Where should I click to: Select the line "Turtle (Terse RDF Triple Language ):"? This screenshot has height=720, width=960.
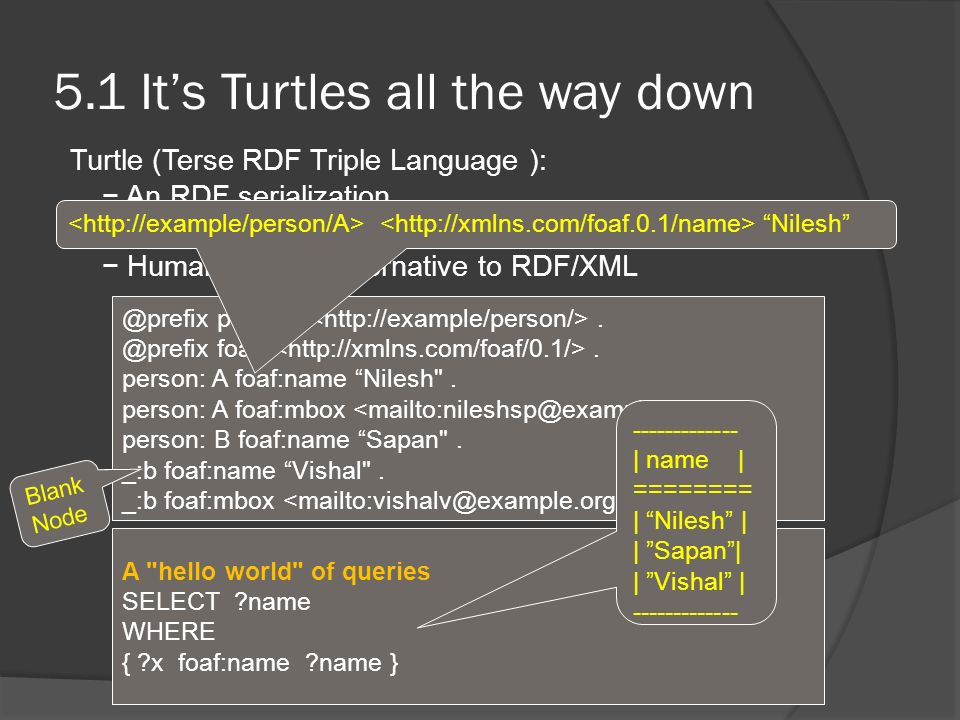tap(308, 161)
